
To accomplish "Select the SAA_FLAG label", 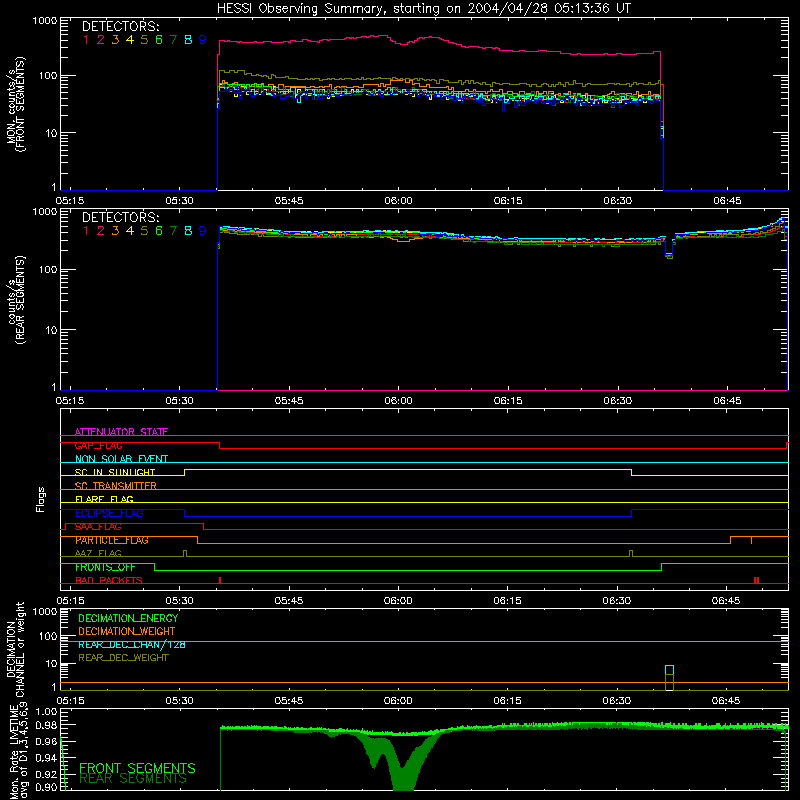I will coord(98,527).
